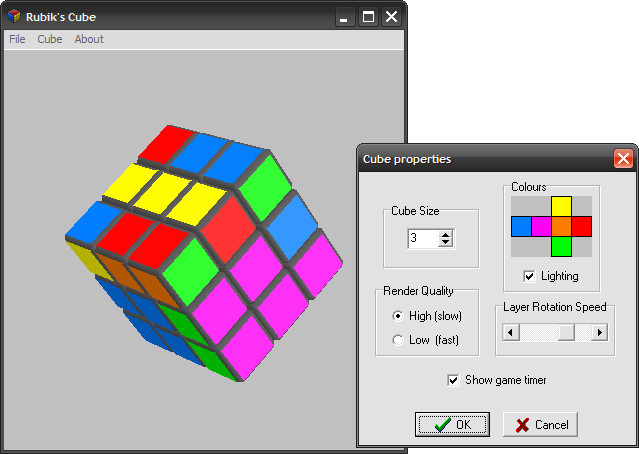
Task: Maximize the Rubik's Cube window
Action: click(368, 17)
